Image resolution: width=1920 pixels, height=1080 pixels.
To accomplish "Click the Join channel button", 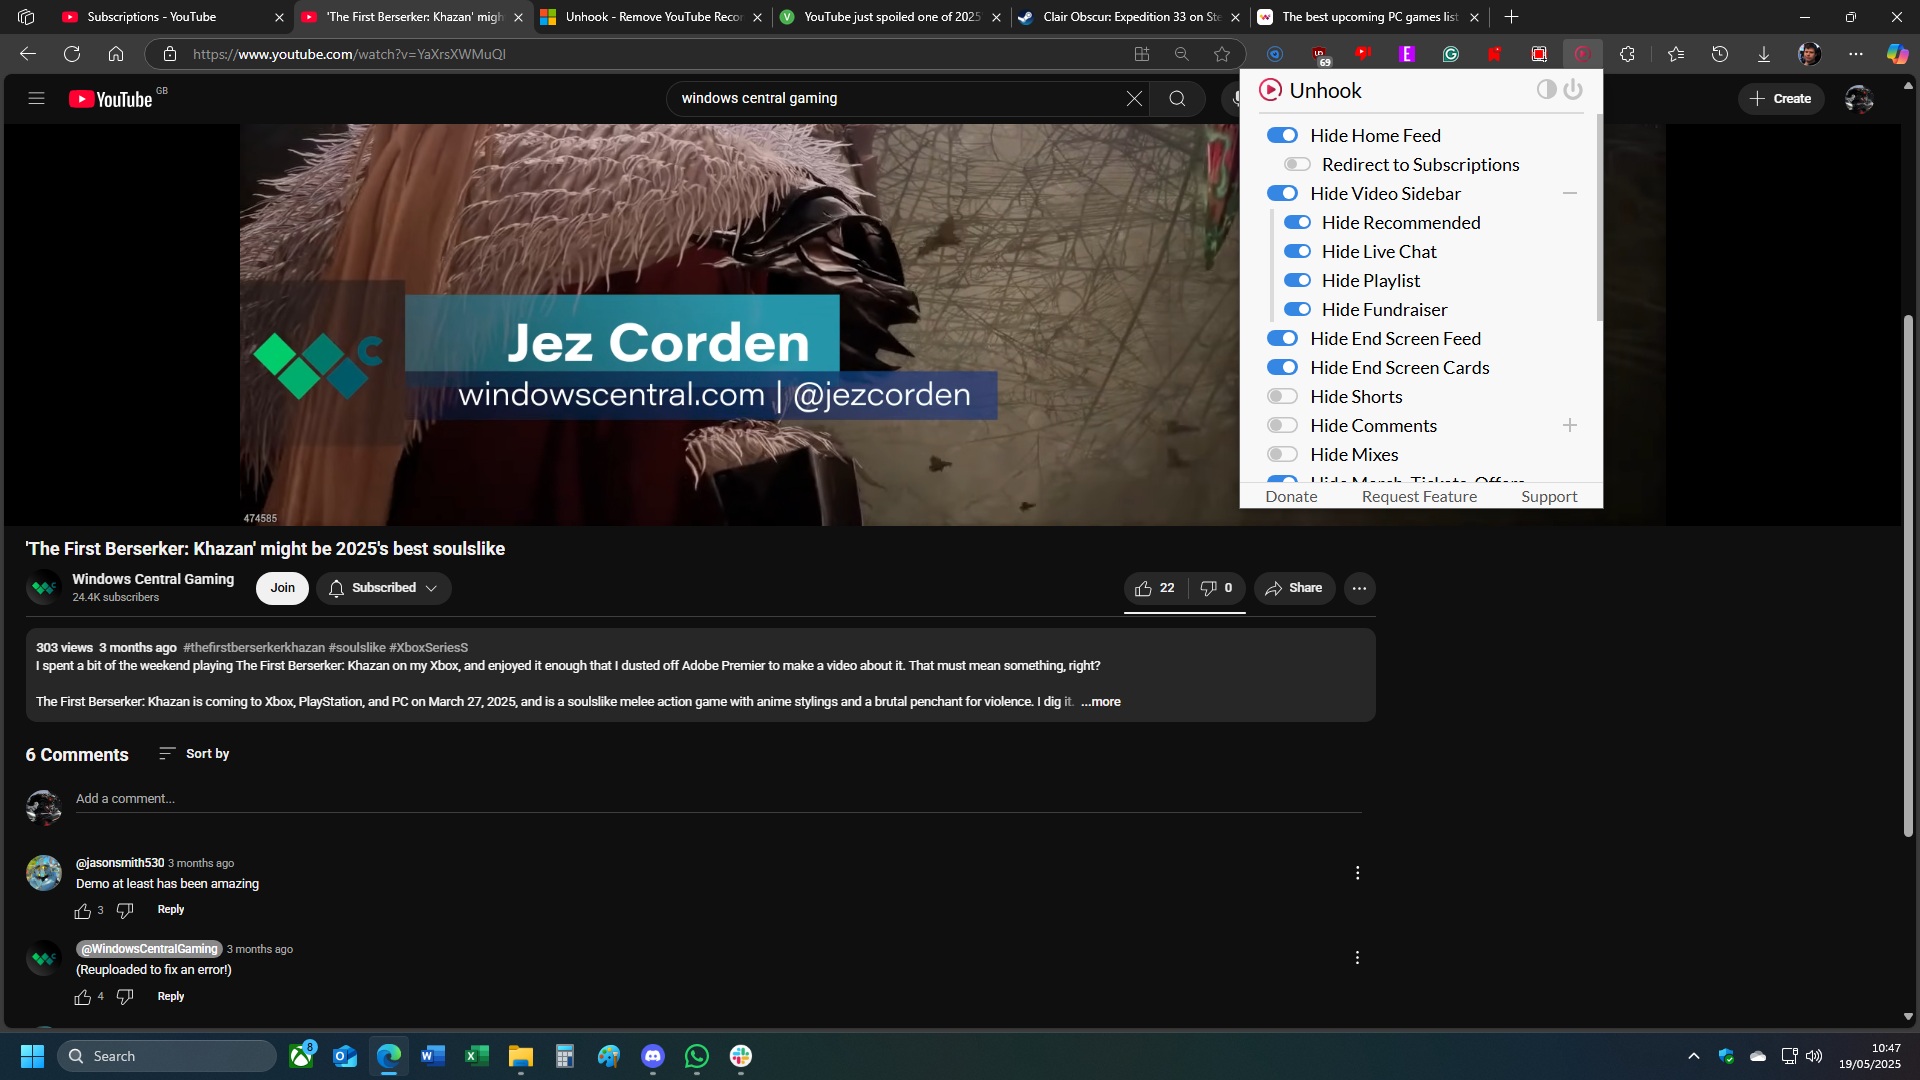I will click(282, 588).
